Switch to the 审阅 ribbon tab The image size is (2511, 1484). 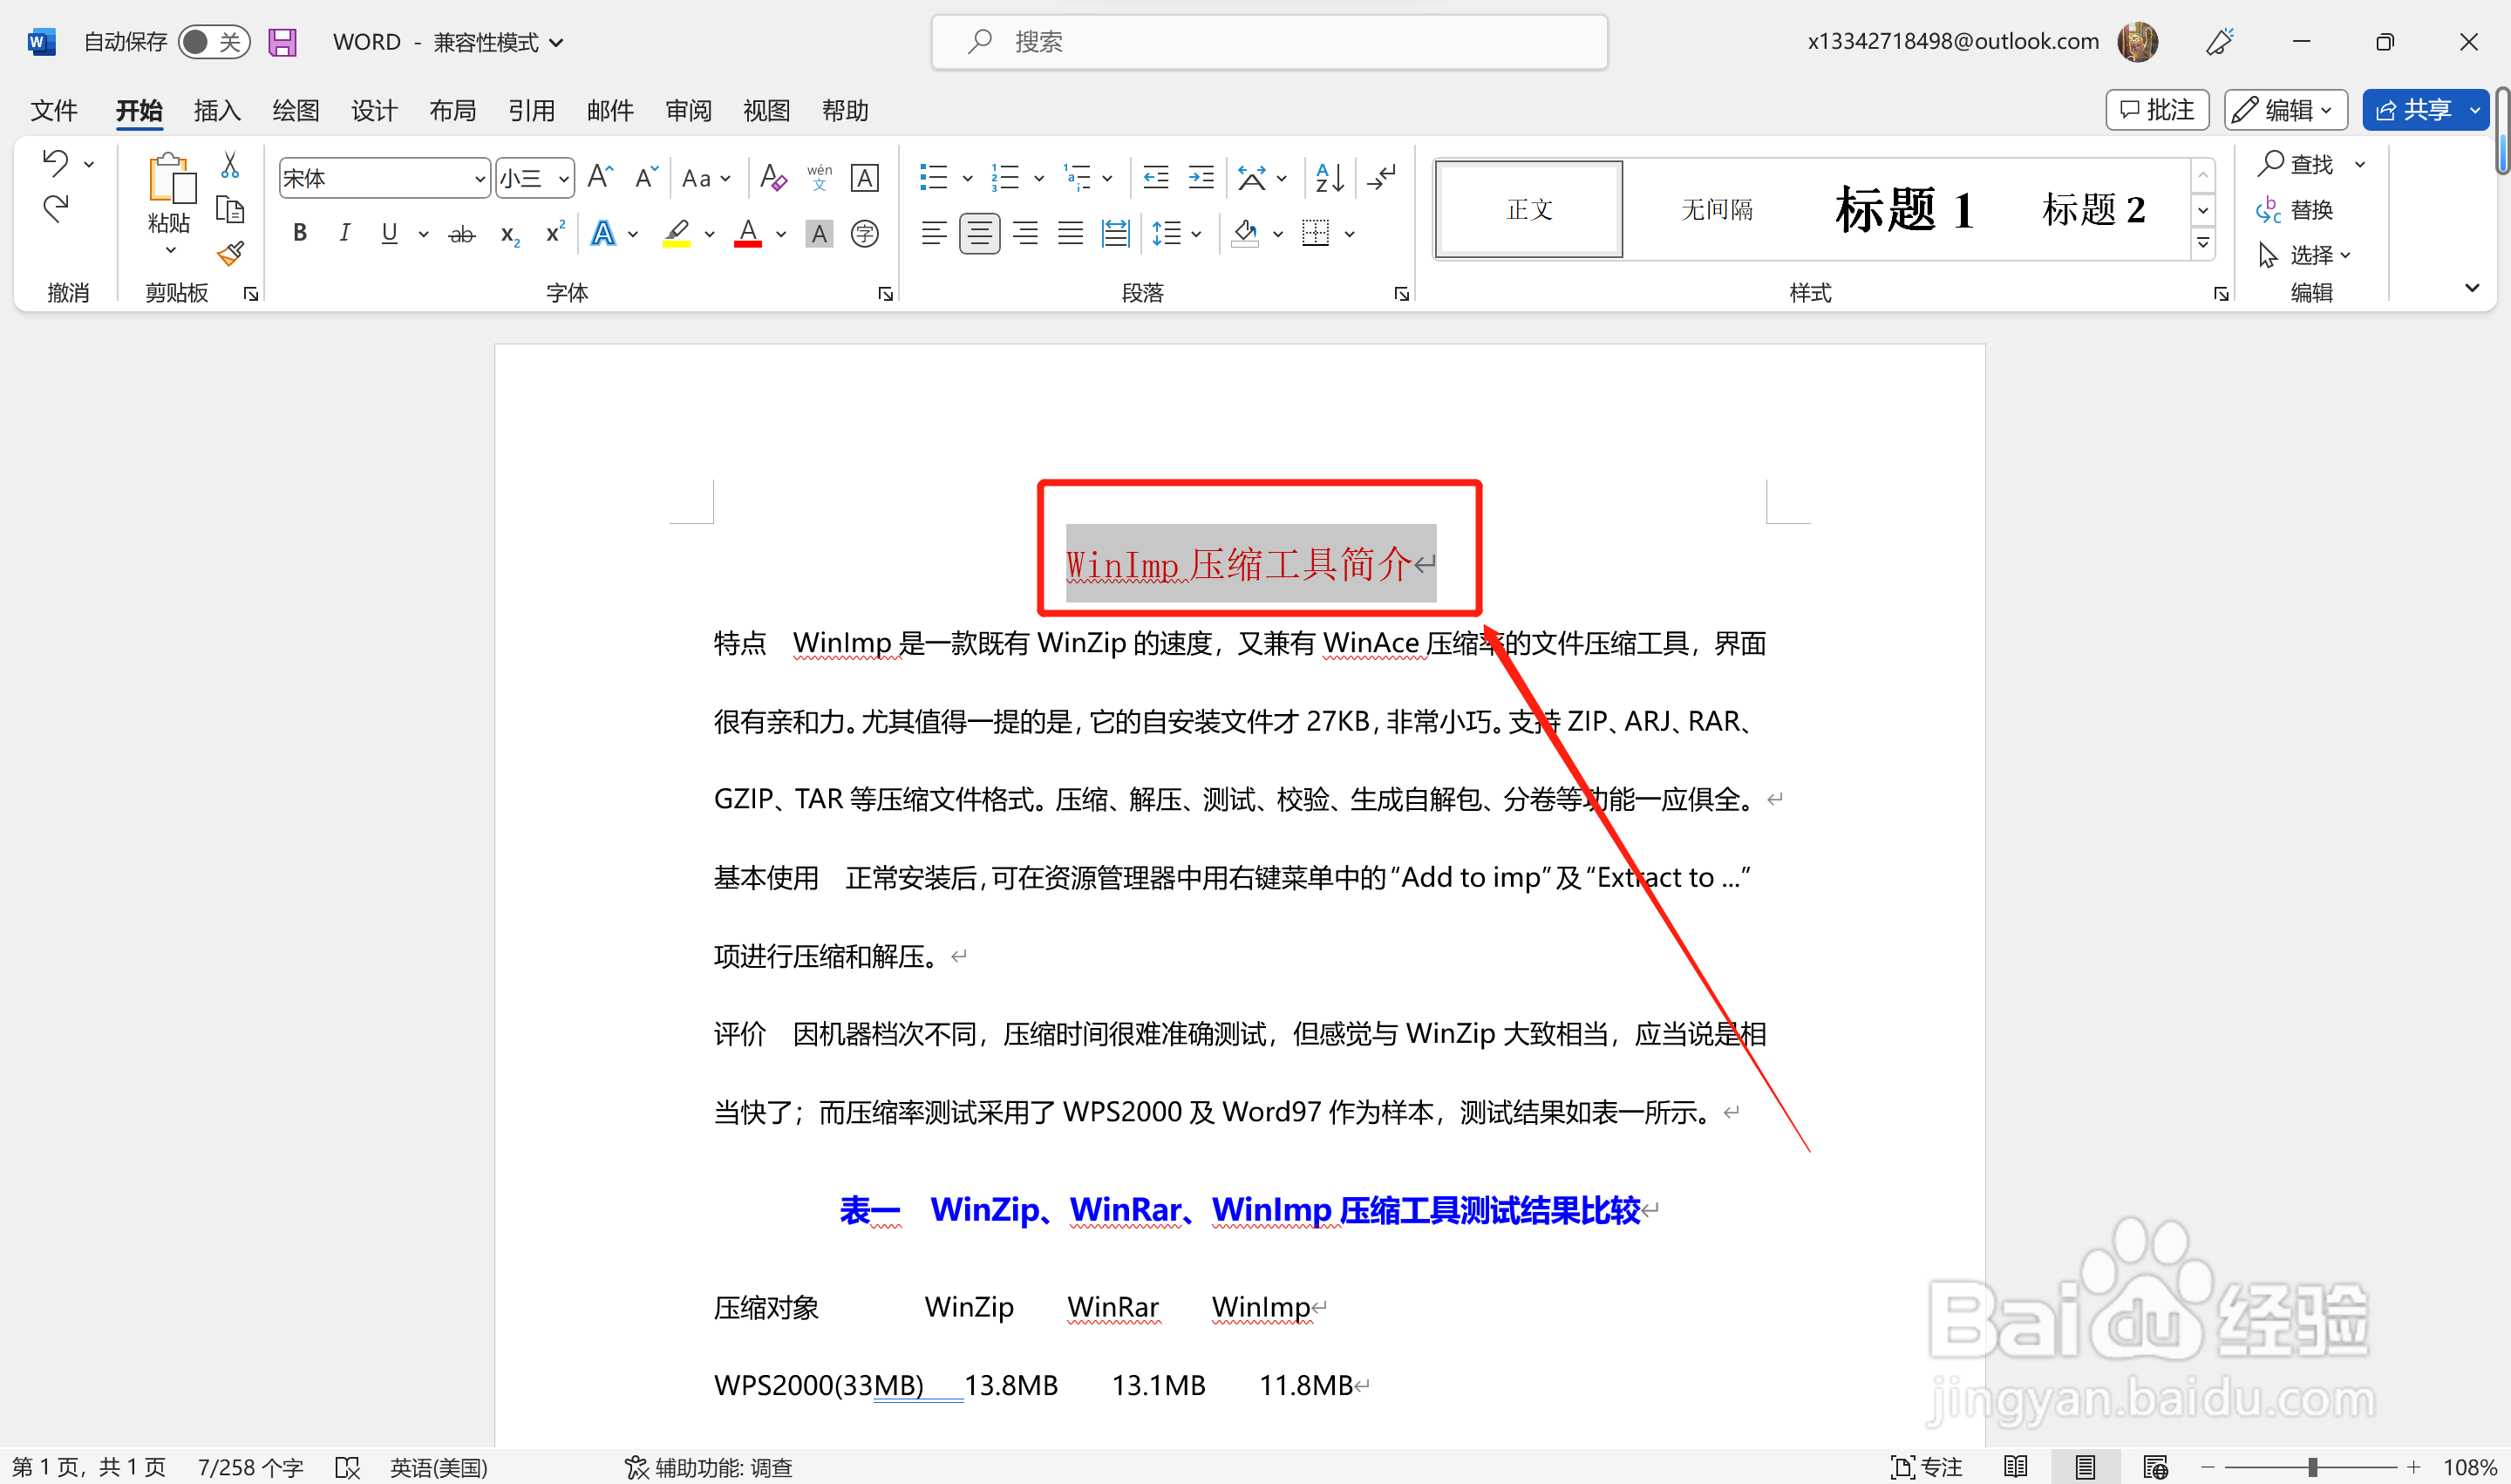(688, 110)
